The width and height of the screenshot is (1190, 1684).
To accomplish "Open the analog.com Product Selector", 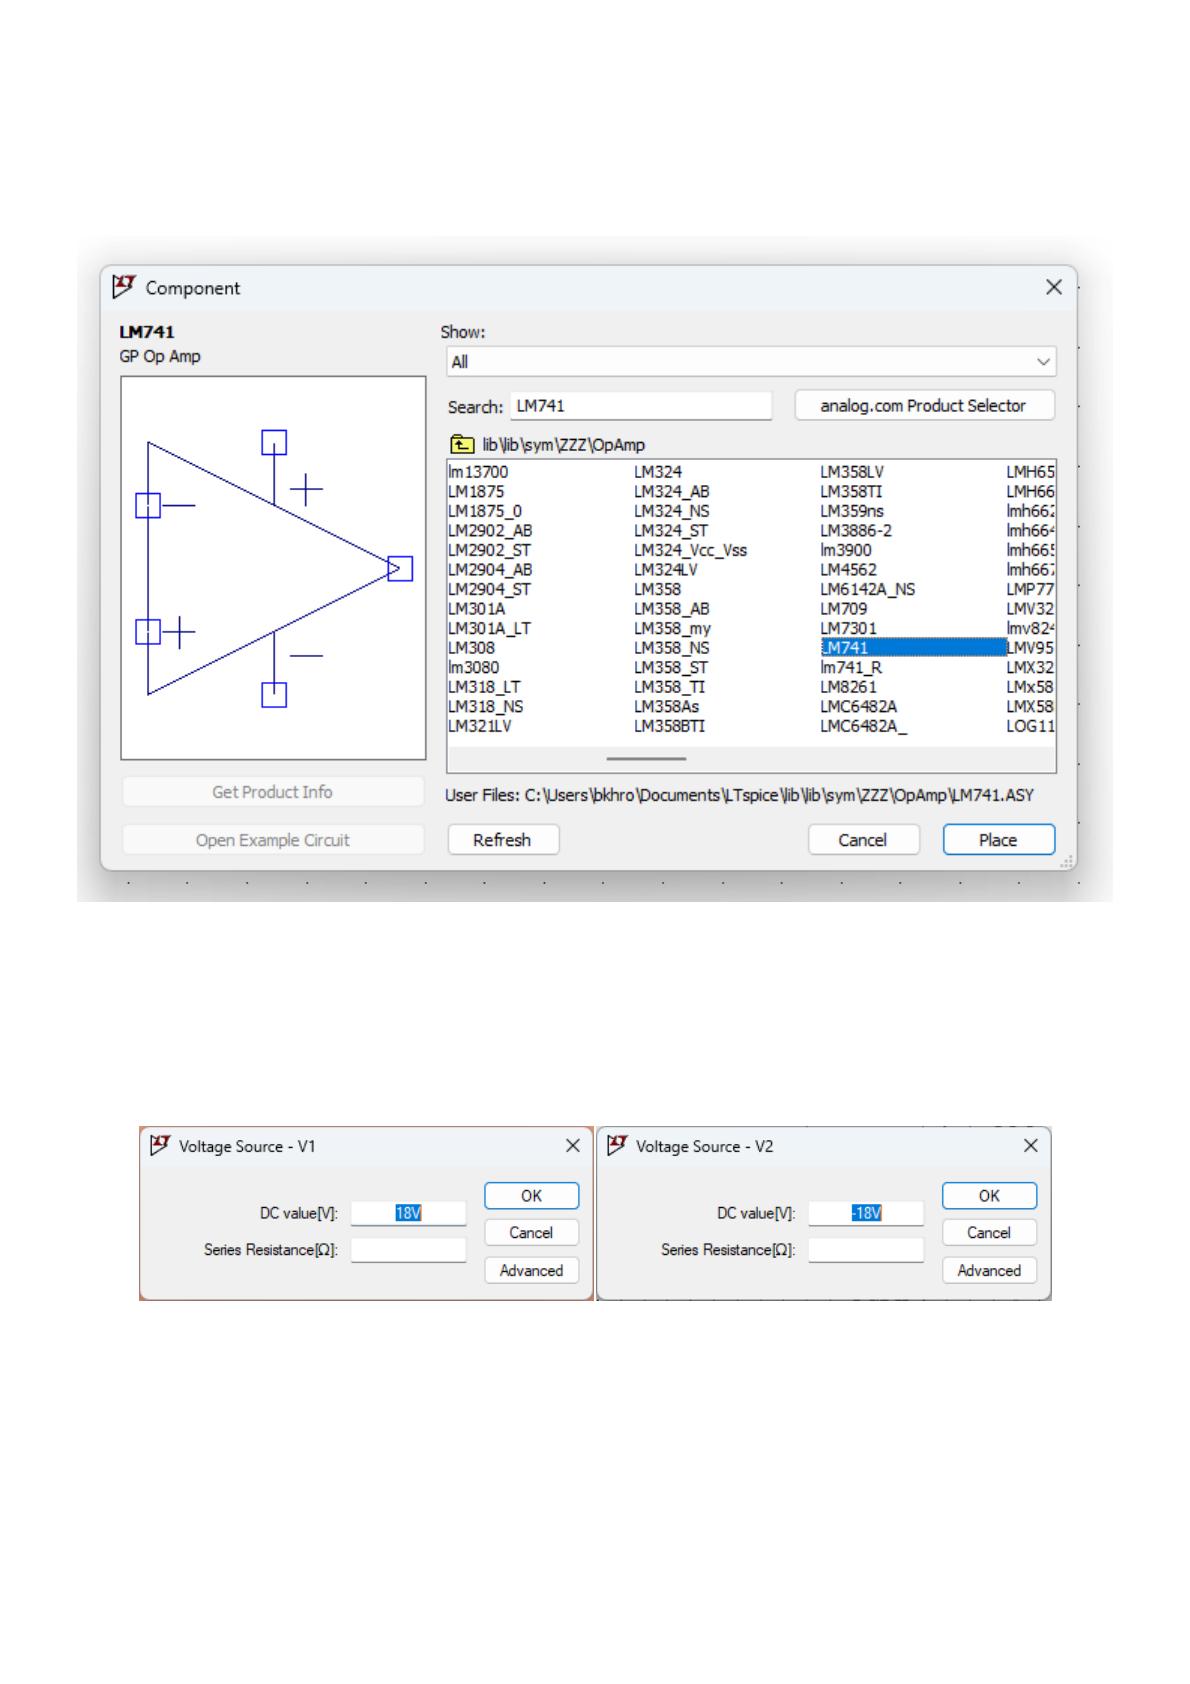I will pos(923,406).
